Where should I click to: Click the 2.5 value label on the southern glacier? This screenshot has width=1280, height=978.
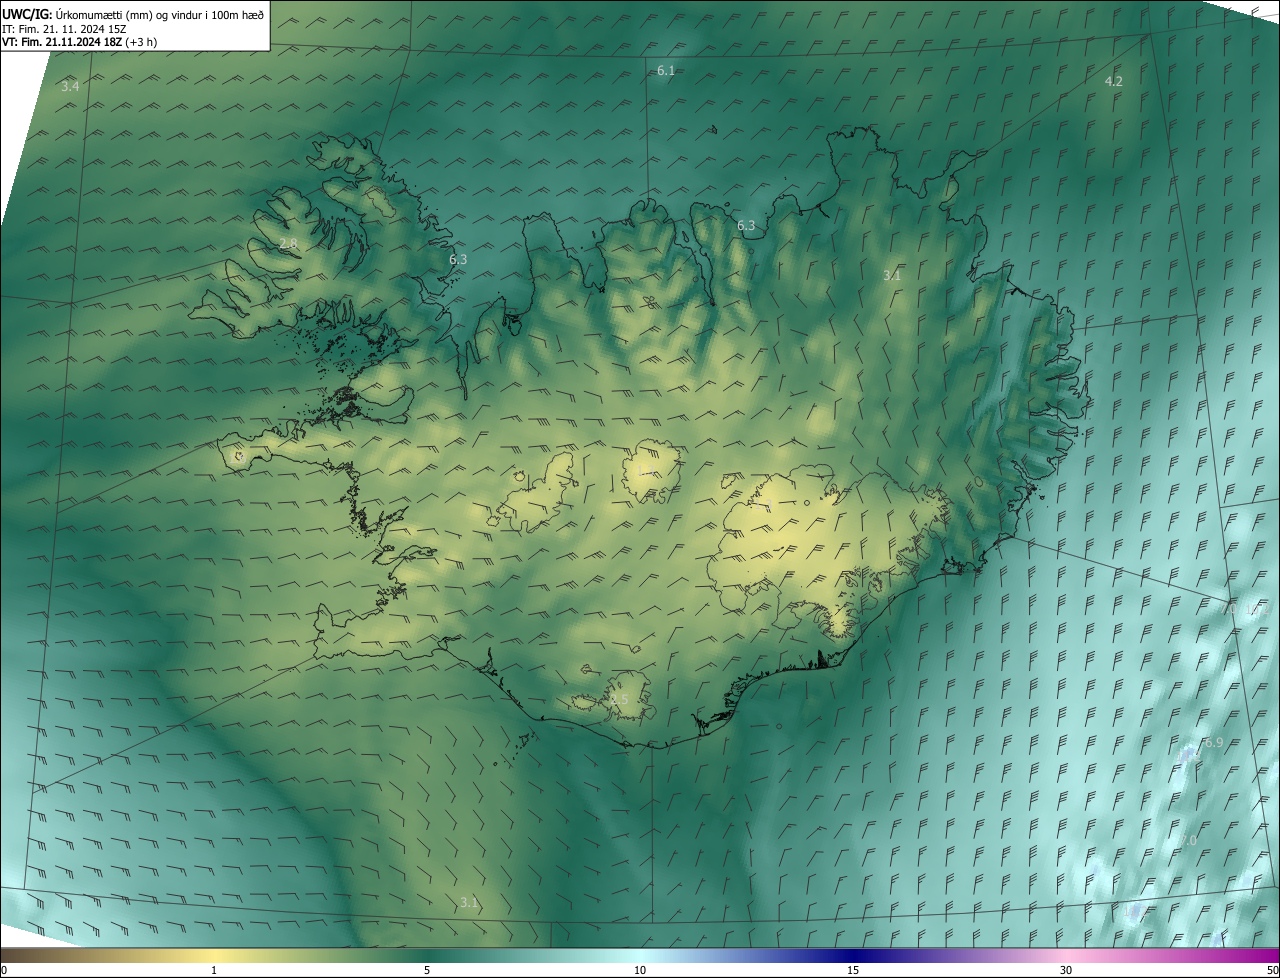click(x=619, y=699)
